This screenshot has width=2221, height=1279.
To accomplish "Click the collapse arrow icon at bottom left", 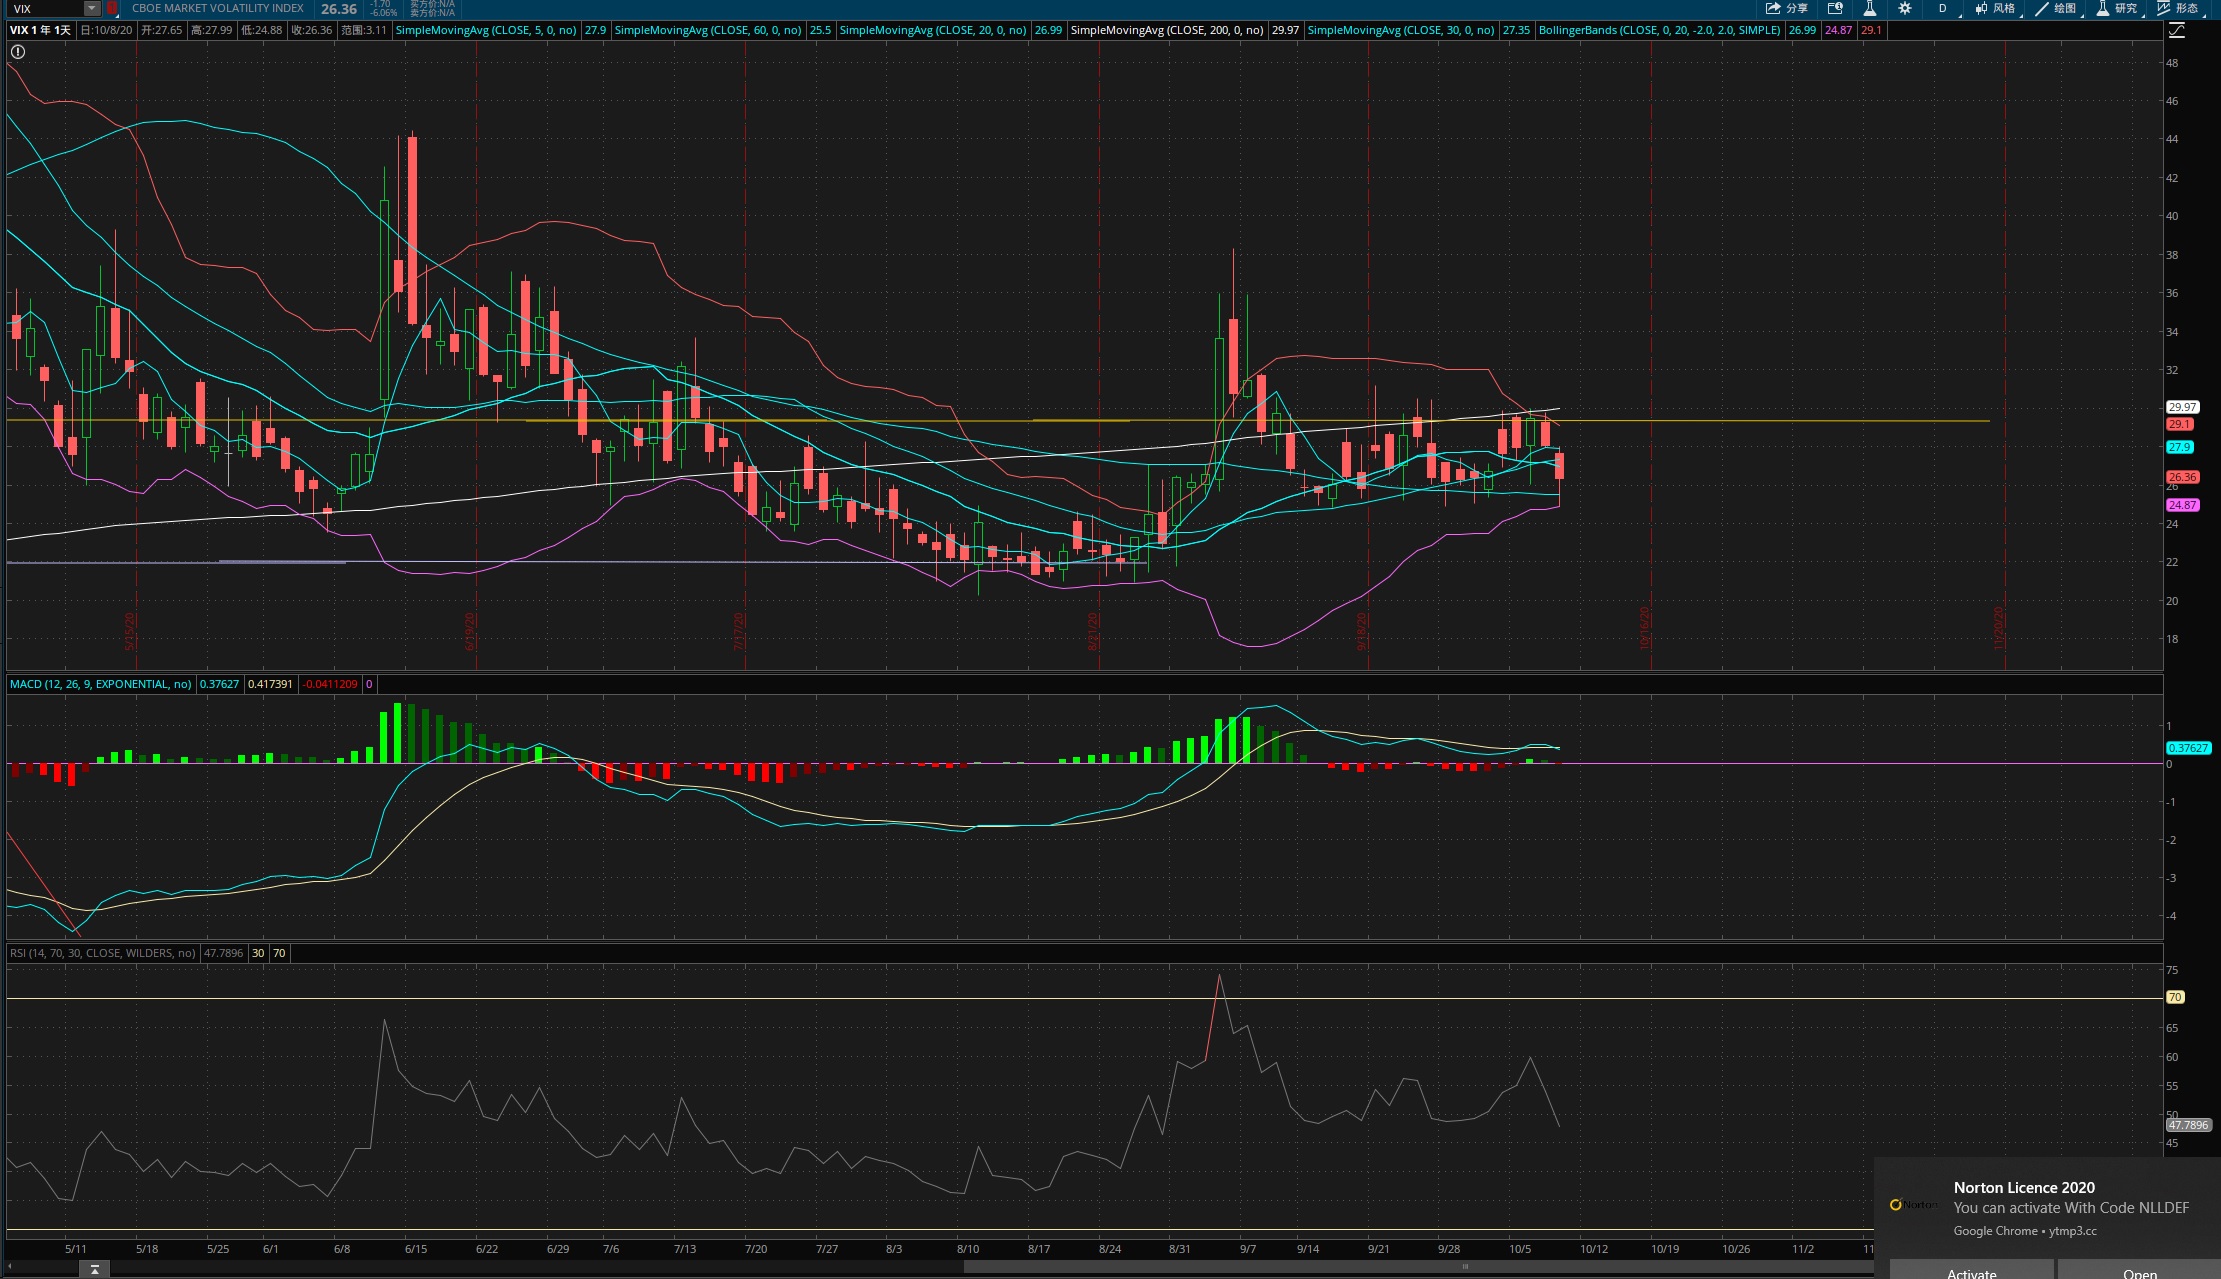I will click(94, 1269).
